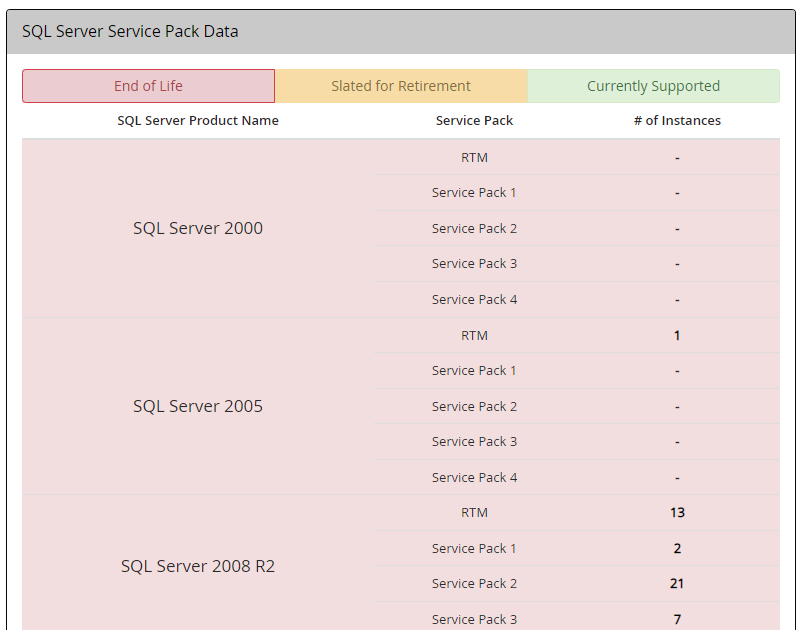Click Service Pack 1 under SQL Server 2008 R2
The image size is (799, 630).
point(474,548)
